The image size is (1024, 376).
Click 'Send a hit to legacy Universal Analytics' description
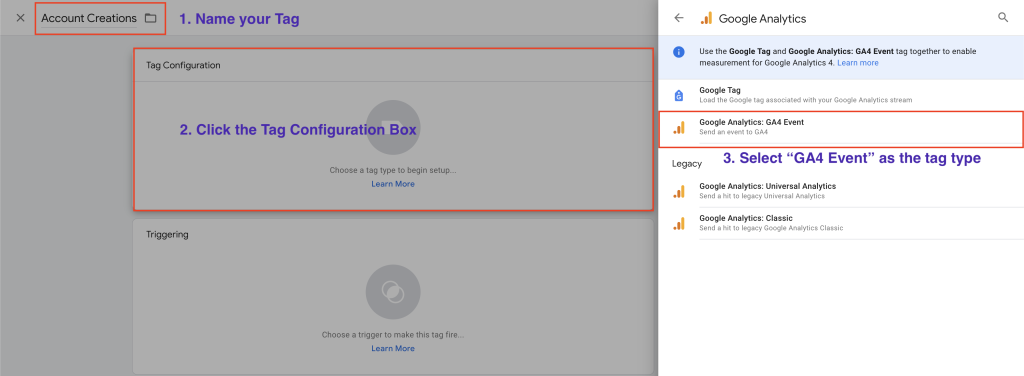coord(762,196)
